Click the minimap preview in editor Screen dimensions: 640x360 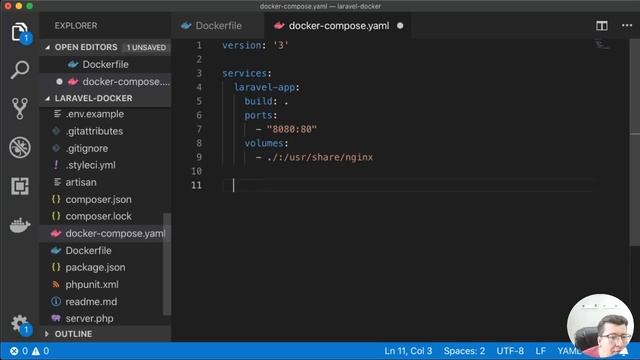point(602,44)
